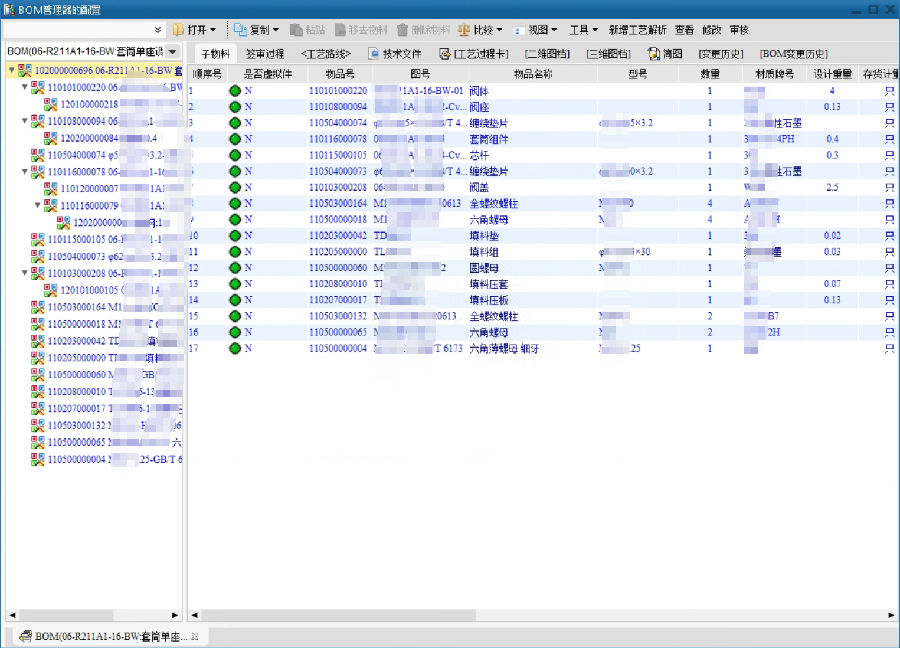Image resolution: width=900 pixels, height=648 pixels.
Task: Switch to the 签审过程 tab
Action: [264, 53]
